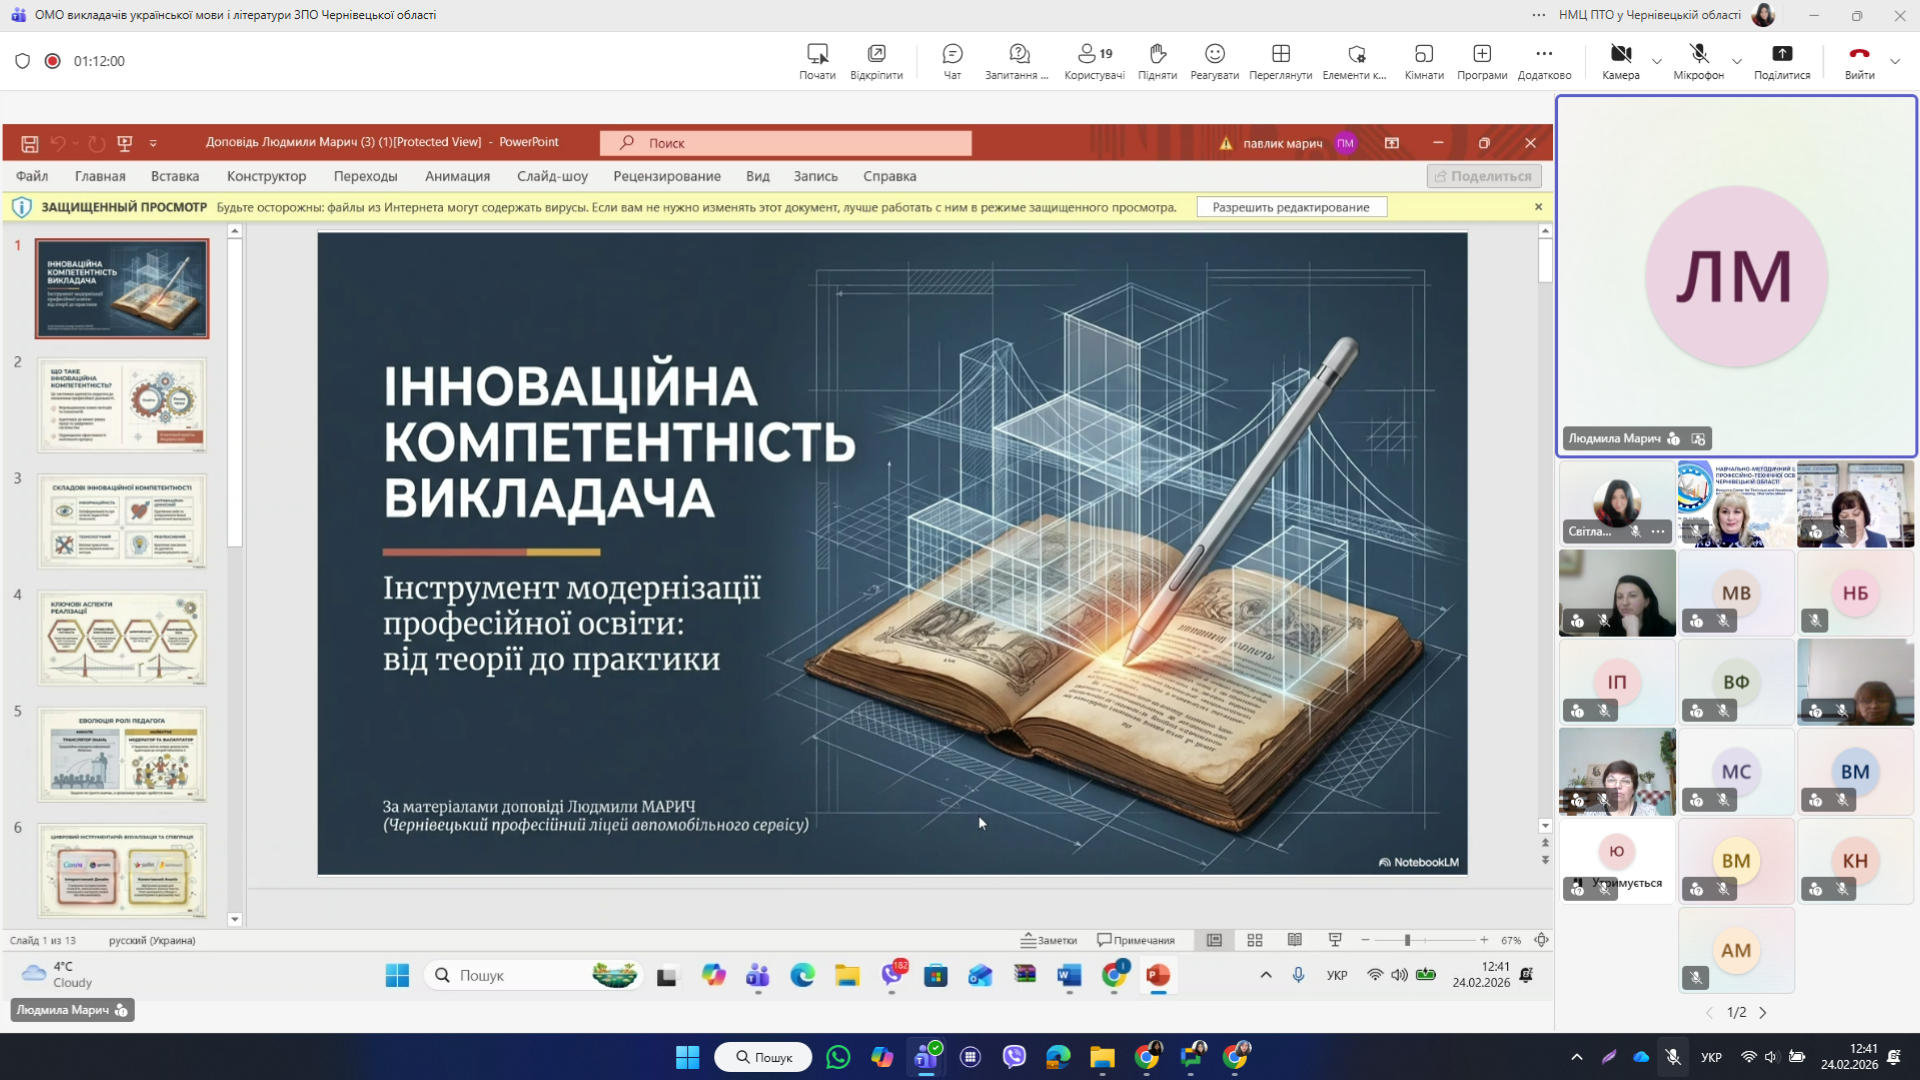
Task: Pop out shared content with Відкріпити
Action: click(876, 60)
